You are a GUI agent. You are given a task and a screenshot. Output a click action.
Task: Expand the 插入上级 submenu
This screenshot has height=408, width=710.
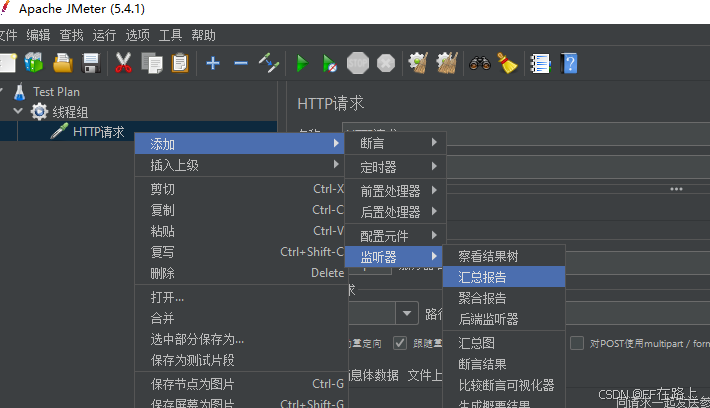coord(240,165)
